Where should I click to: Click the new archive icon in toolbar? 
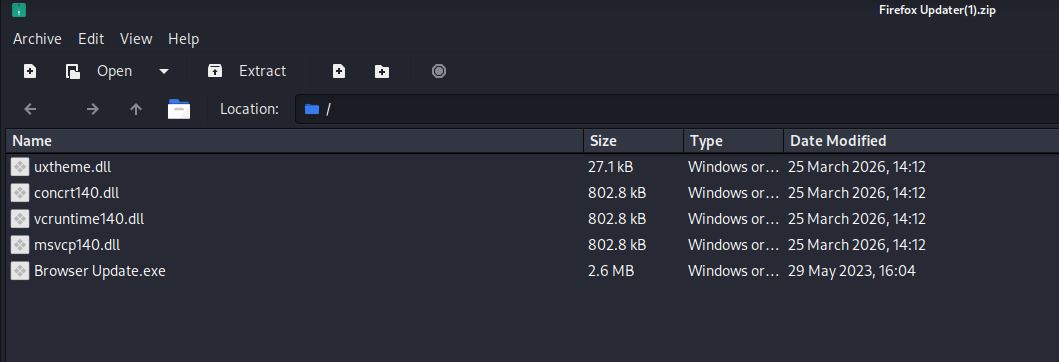(x=30, y=71)
